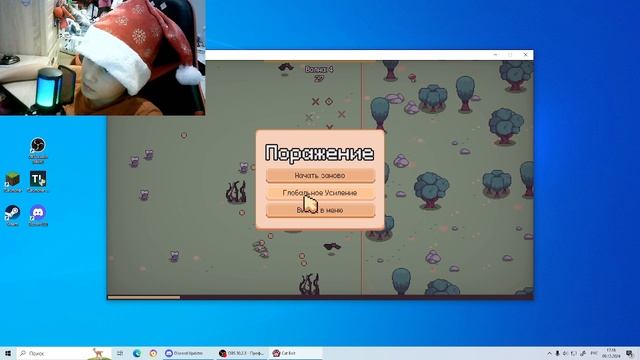640x360 pixels.
Task: Launch Steam from the desktop shortcut
Action: click(x=13, y=215)
